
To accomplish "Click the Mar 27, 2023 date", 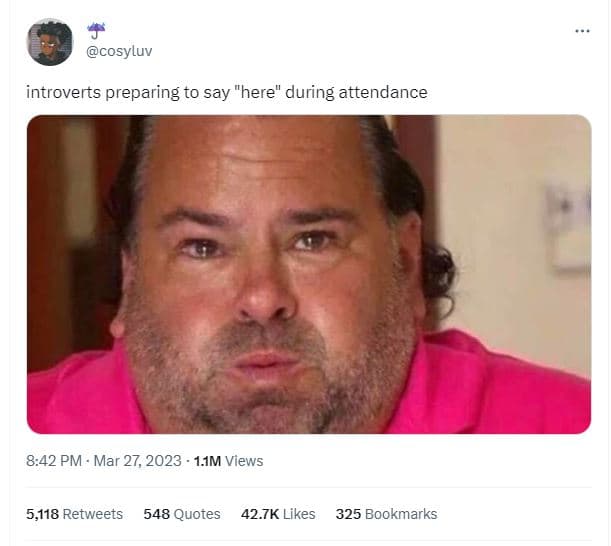I will (138, 461).
